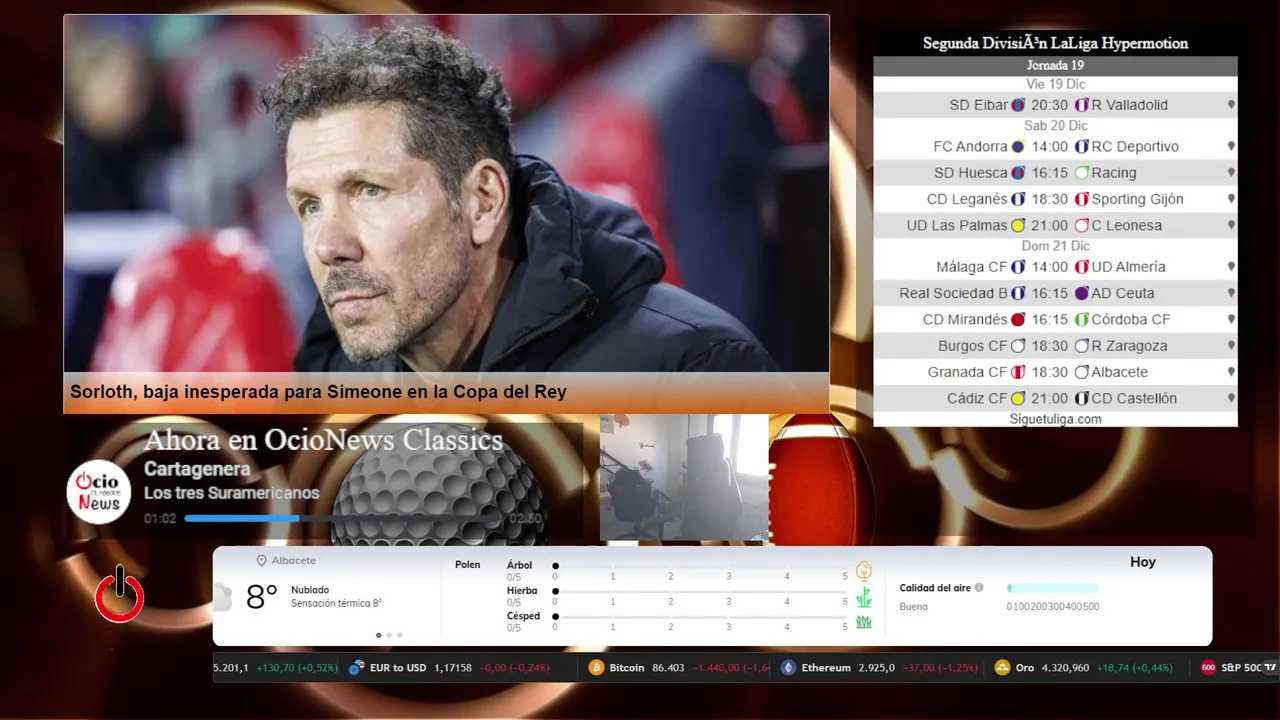
Task: Click the S&P 500 red badge icon
Action: click(x=1208, y=668)
